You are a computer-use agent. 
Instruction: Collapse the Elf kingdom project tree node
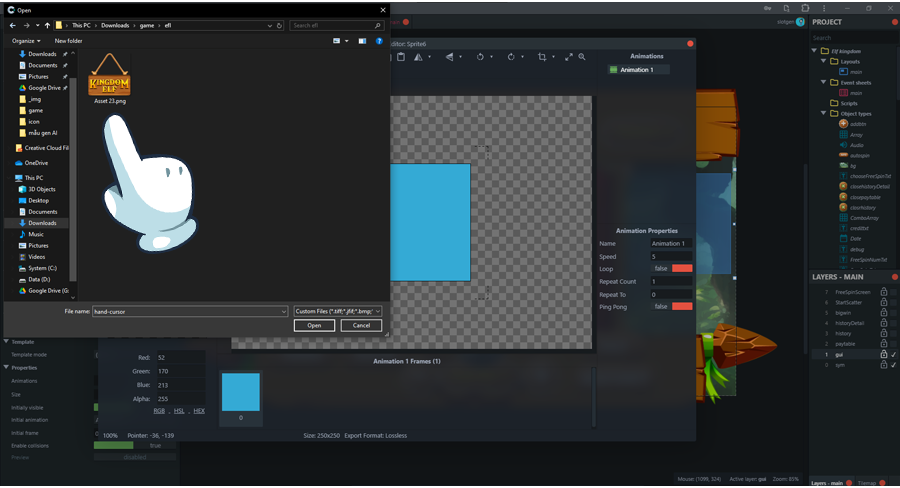click(x=814, y=51)
